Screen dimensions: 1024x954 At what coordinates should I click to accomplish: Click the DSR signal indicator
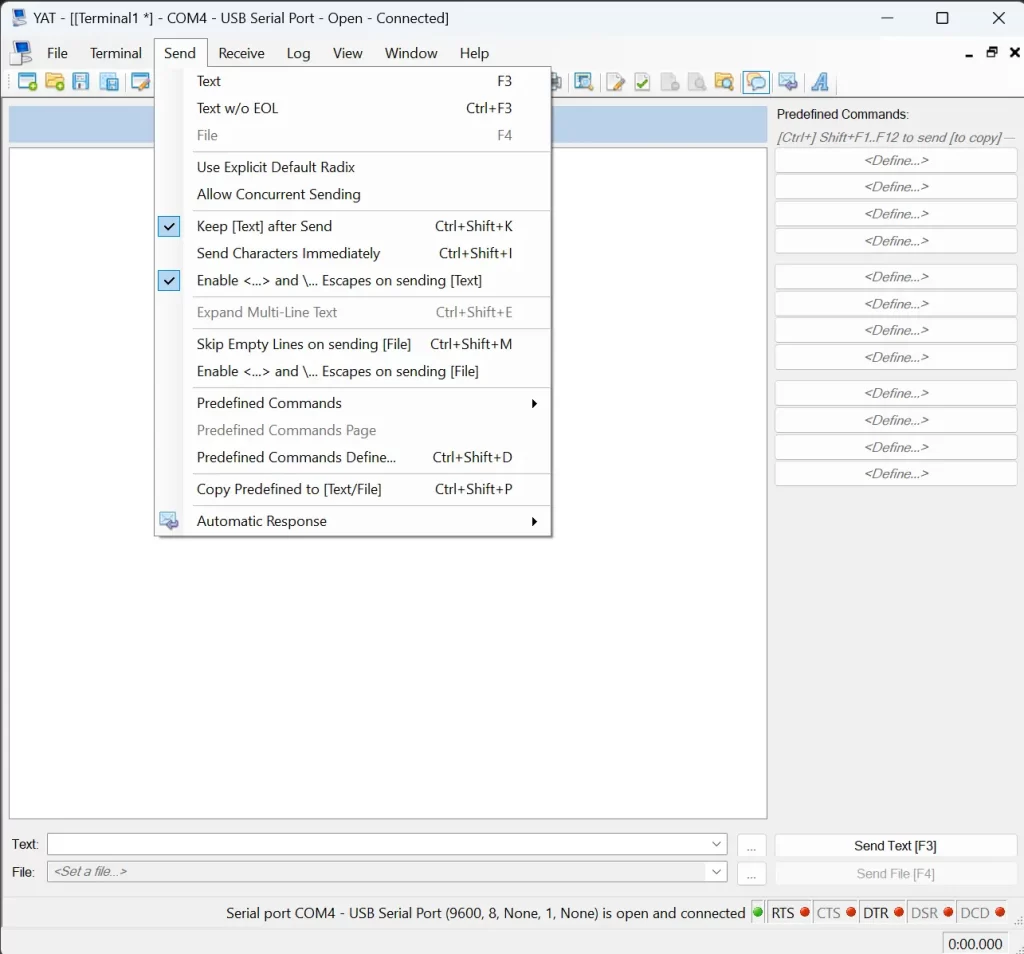coord(931,913)
